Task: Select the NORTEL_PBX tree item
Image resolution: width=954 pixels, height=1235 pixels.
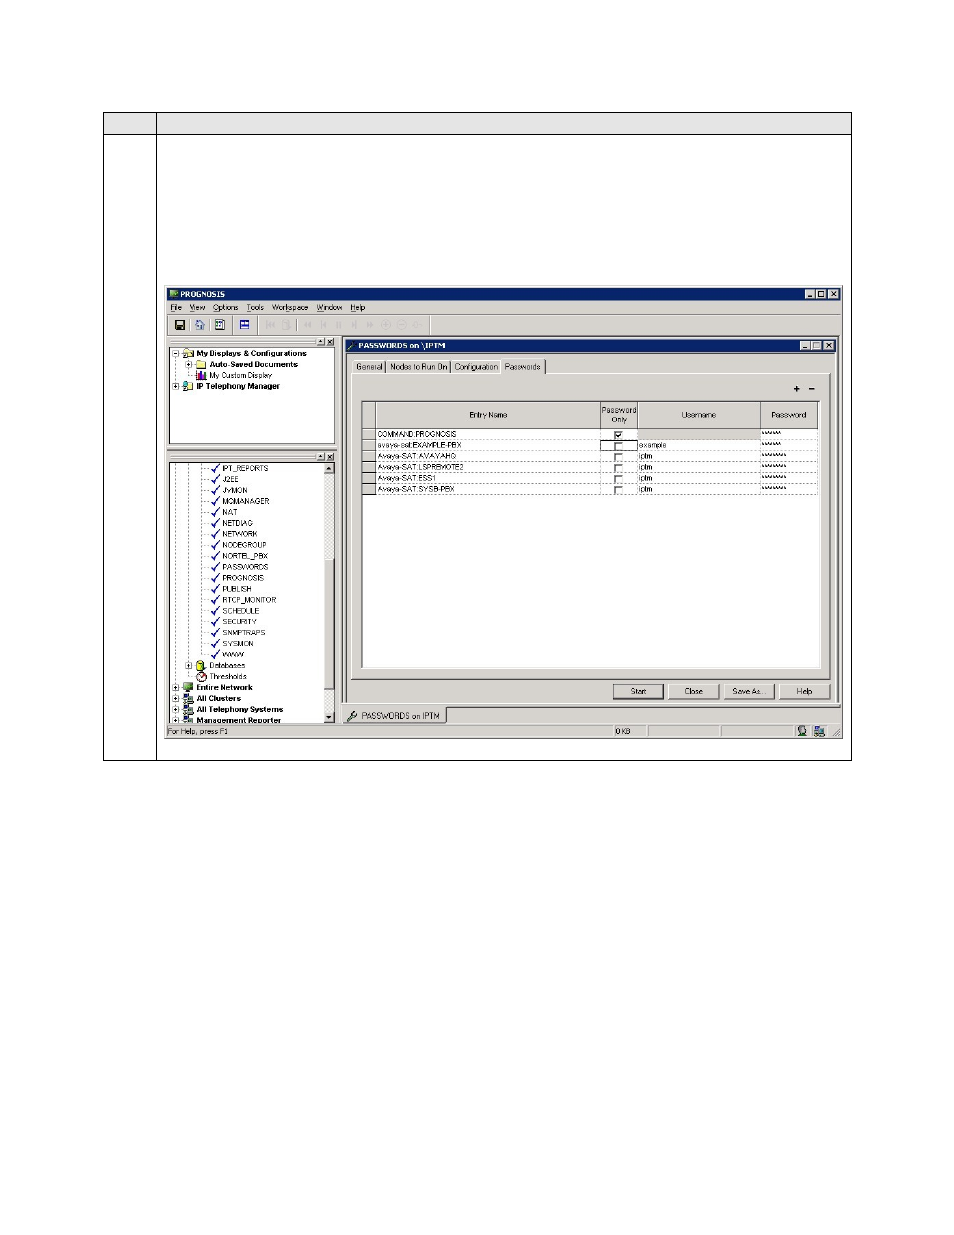Action: tap(245, 555)
